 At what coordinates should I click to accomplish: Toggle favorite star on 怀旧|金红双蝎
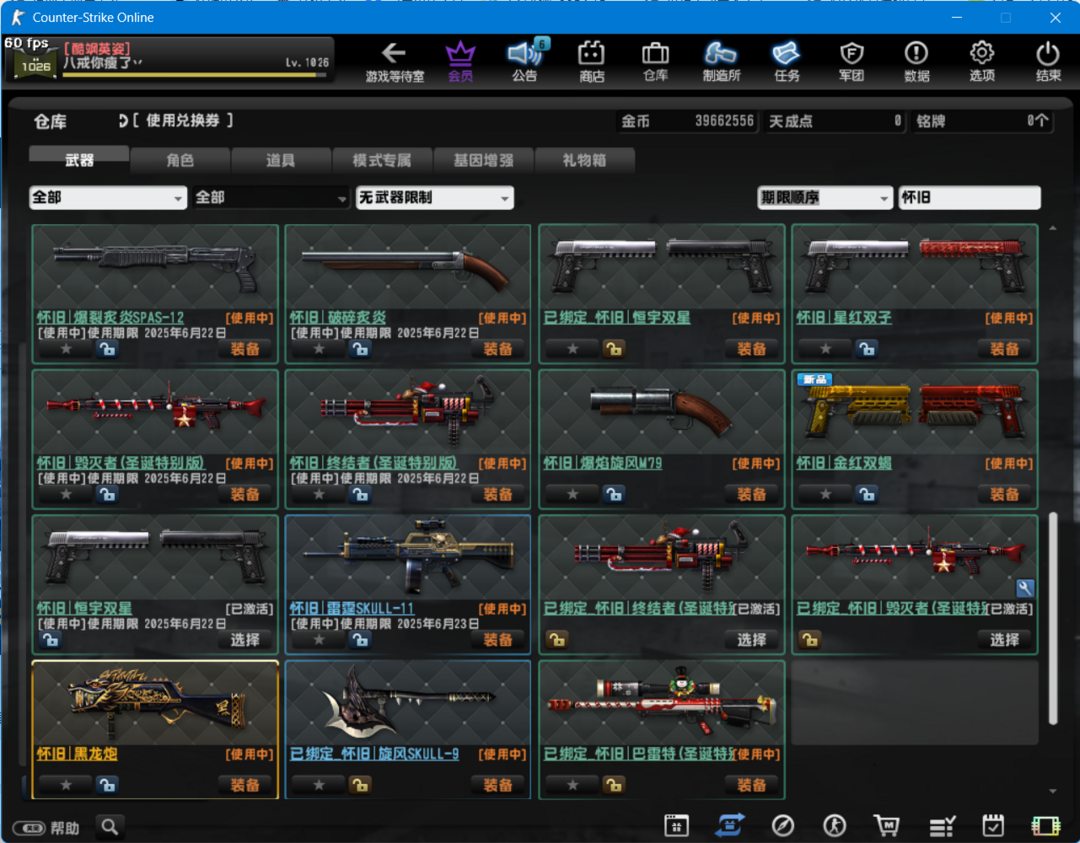pyautogui.click(x=826, y=495)
